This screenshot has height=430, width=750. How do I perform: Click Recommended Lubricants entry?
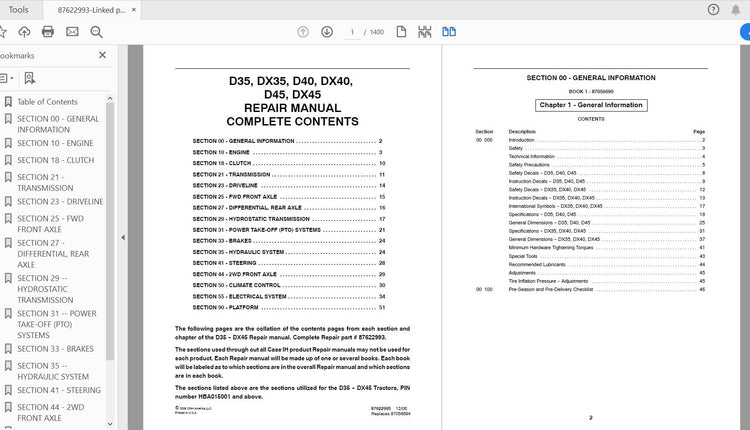point(607,265)
